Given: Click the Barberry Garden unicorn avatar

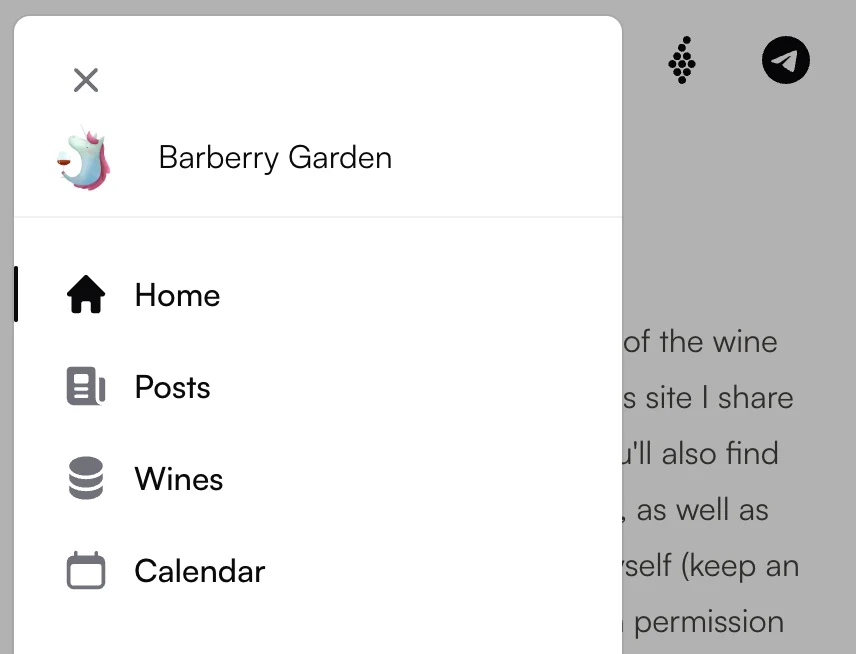Looking at the screenshot, I should click(85, 157).
